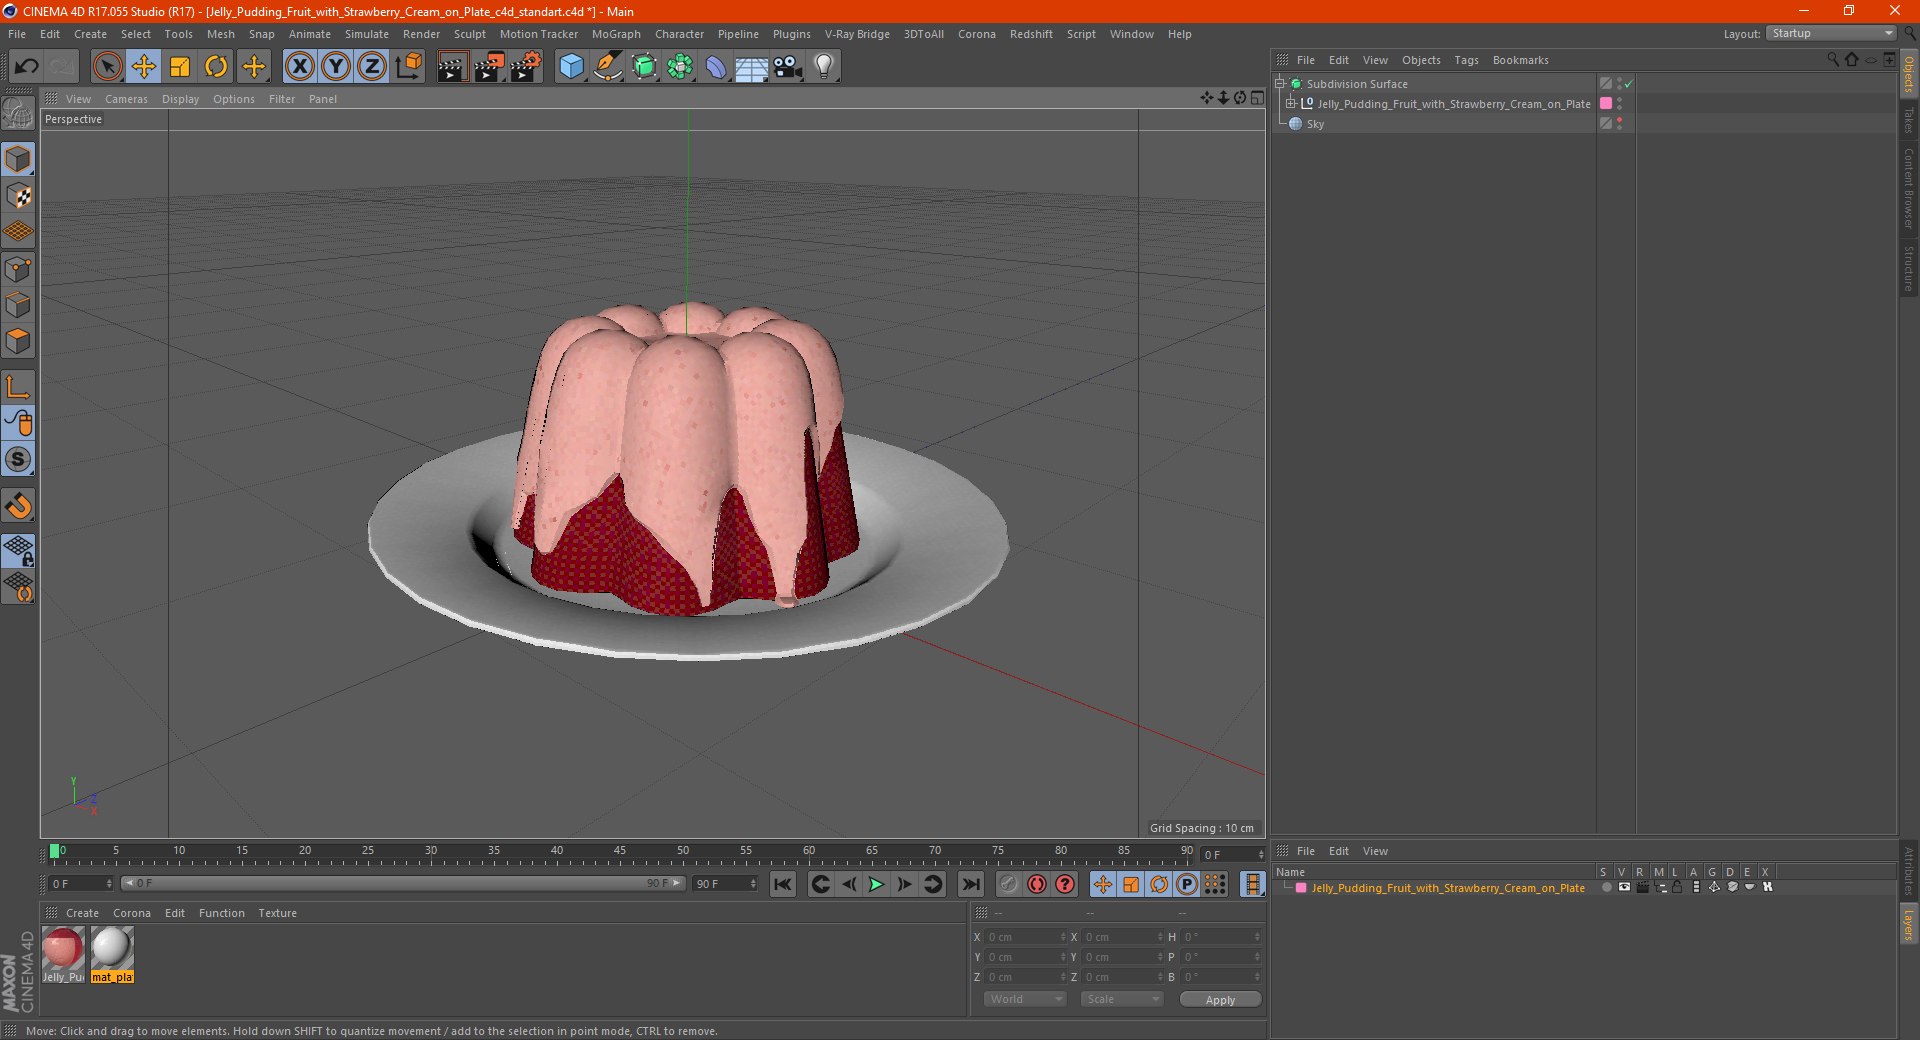The height and width of the screenshot is (1040, 1920).
Task: Switch coordinate system icon
Action: point(409,67)
